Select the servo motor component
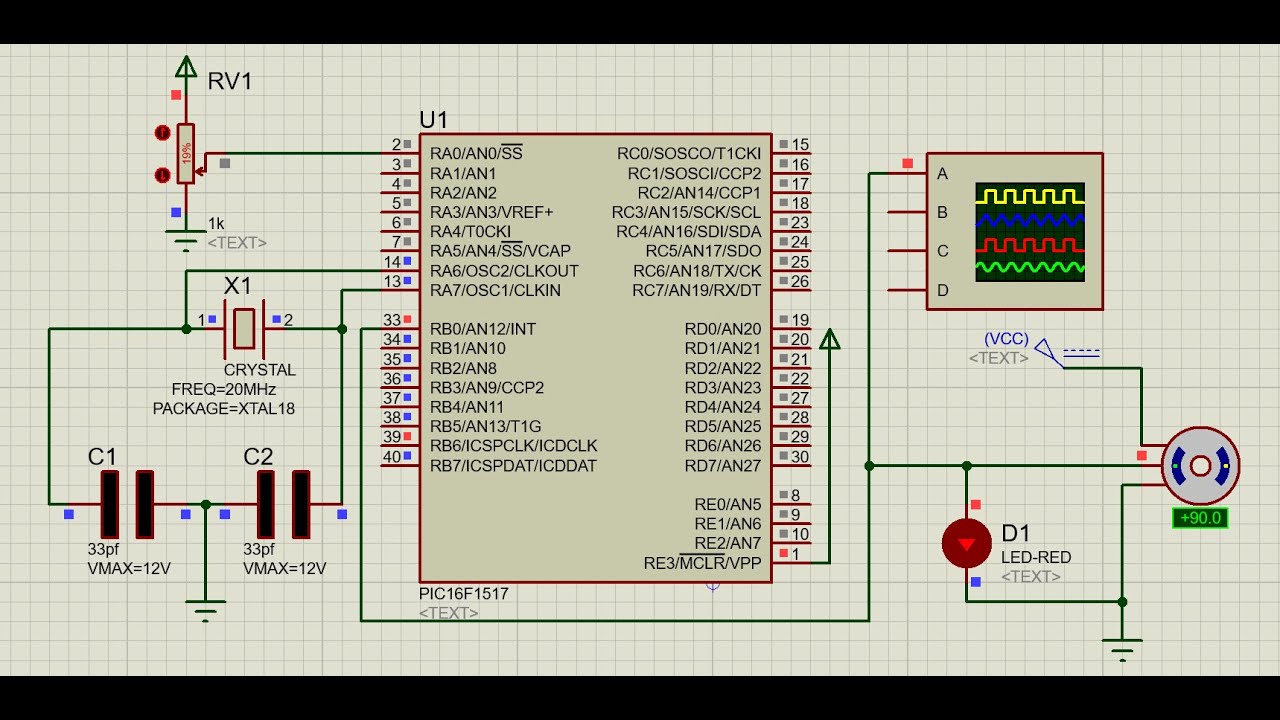This screenshot has width=1280, height=720. point(1200,466)
